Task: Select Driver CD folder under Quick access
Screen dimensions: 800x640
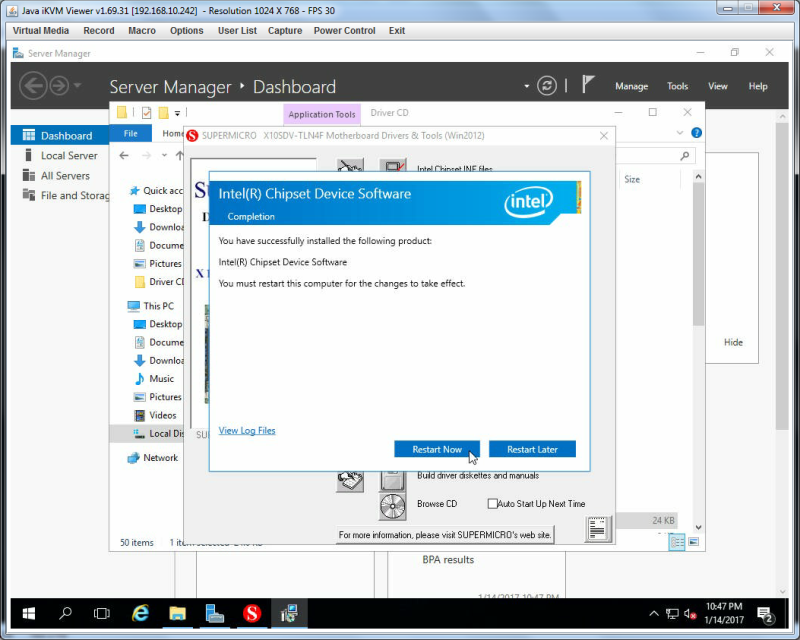Action: [x=158, y=282]
